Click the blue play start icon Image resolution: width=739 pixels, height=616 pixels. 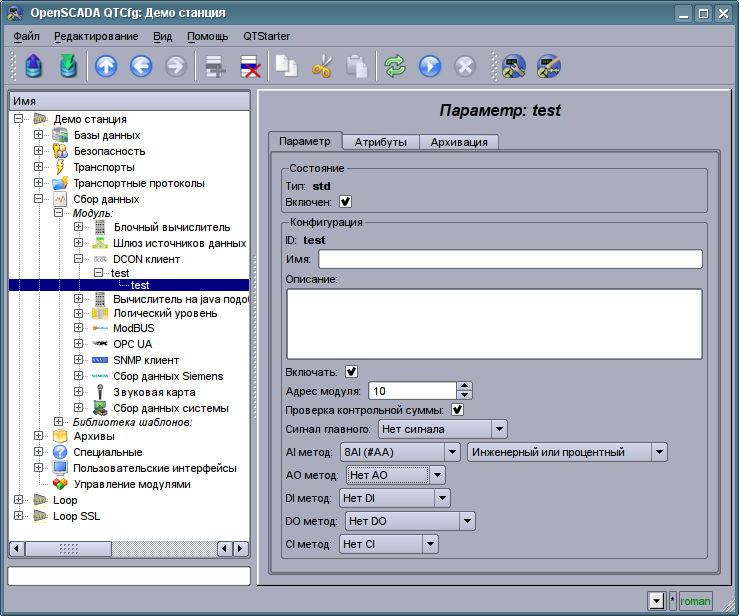coord(430,67)
